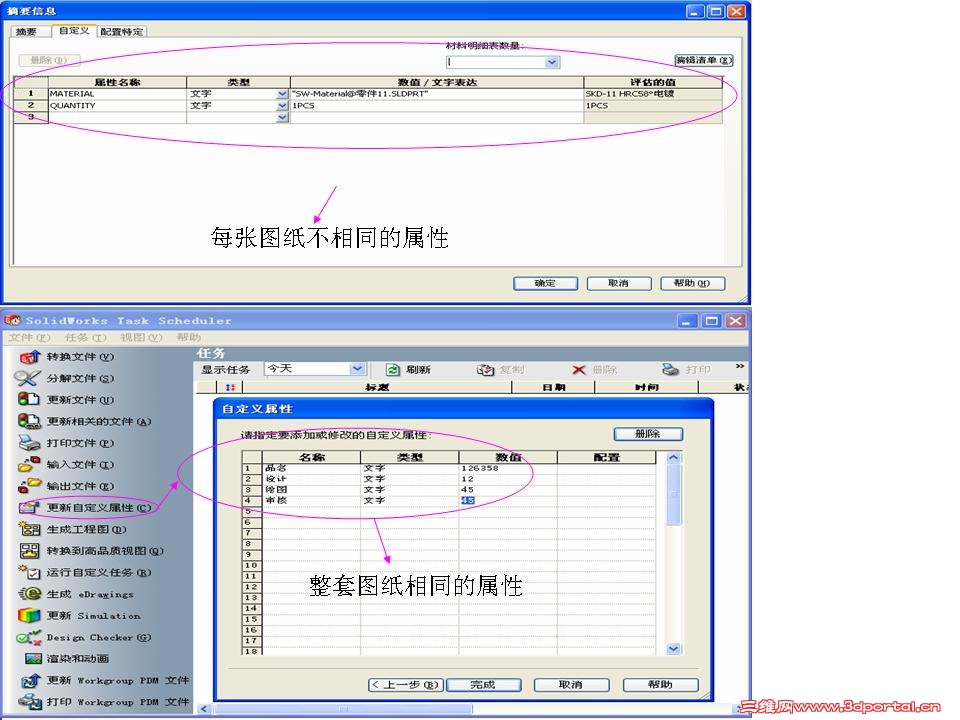Open the 材料明细表数量 dropdown
The width and height of the screenshot is (960, 720).
pyautogui.click(x=552, y=62)
